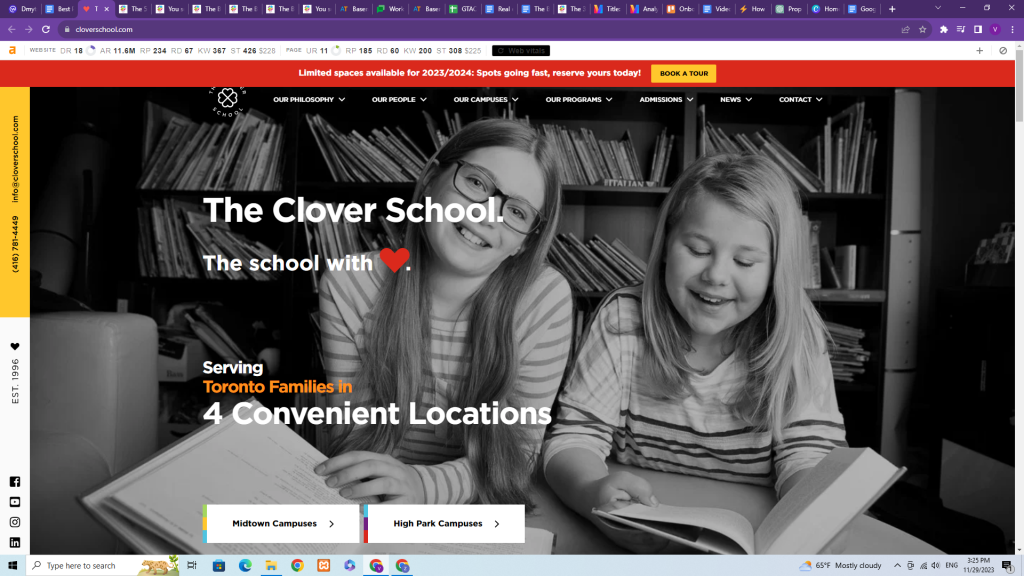Screen dimensions: 1024x576
Task: Expand the Our Campuses menu
Action: point(486,100)
